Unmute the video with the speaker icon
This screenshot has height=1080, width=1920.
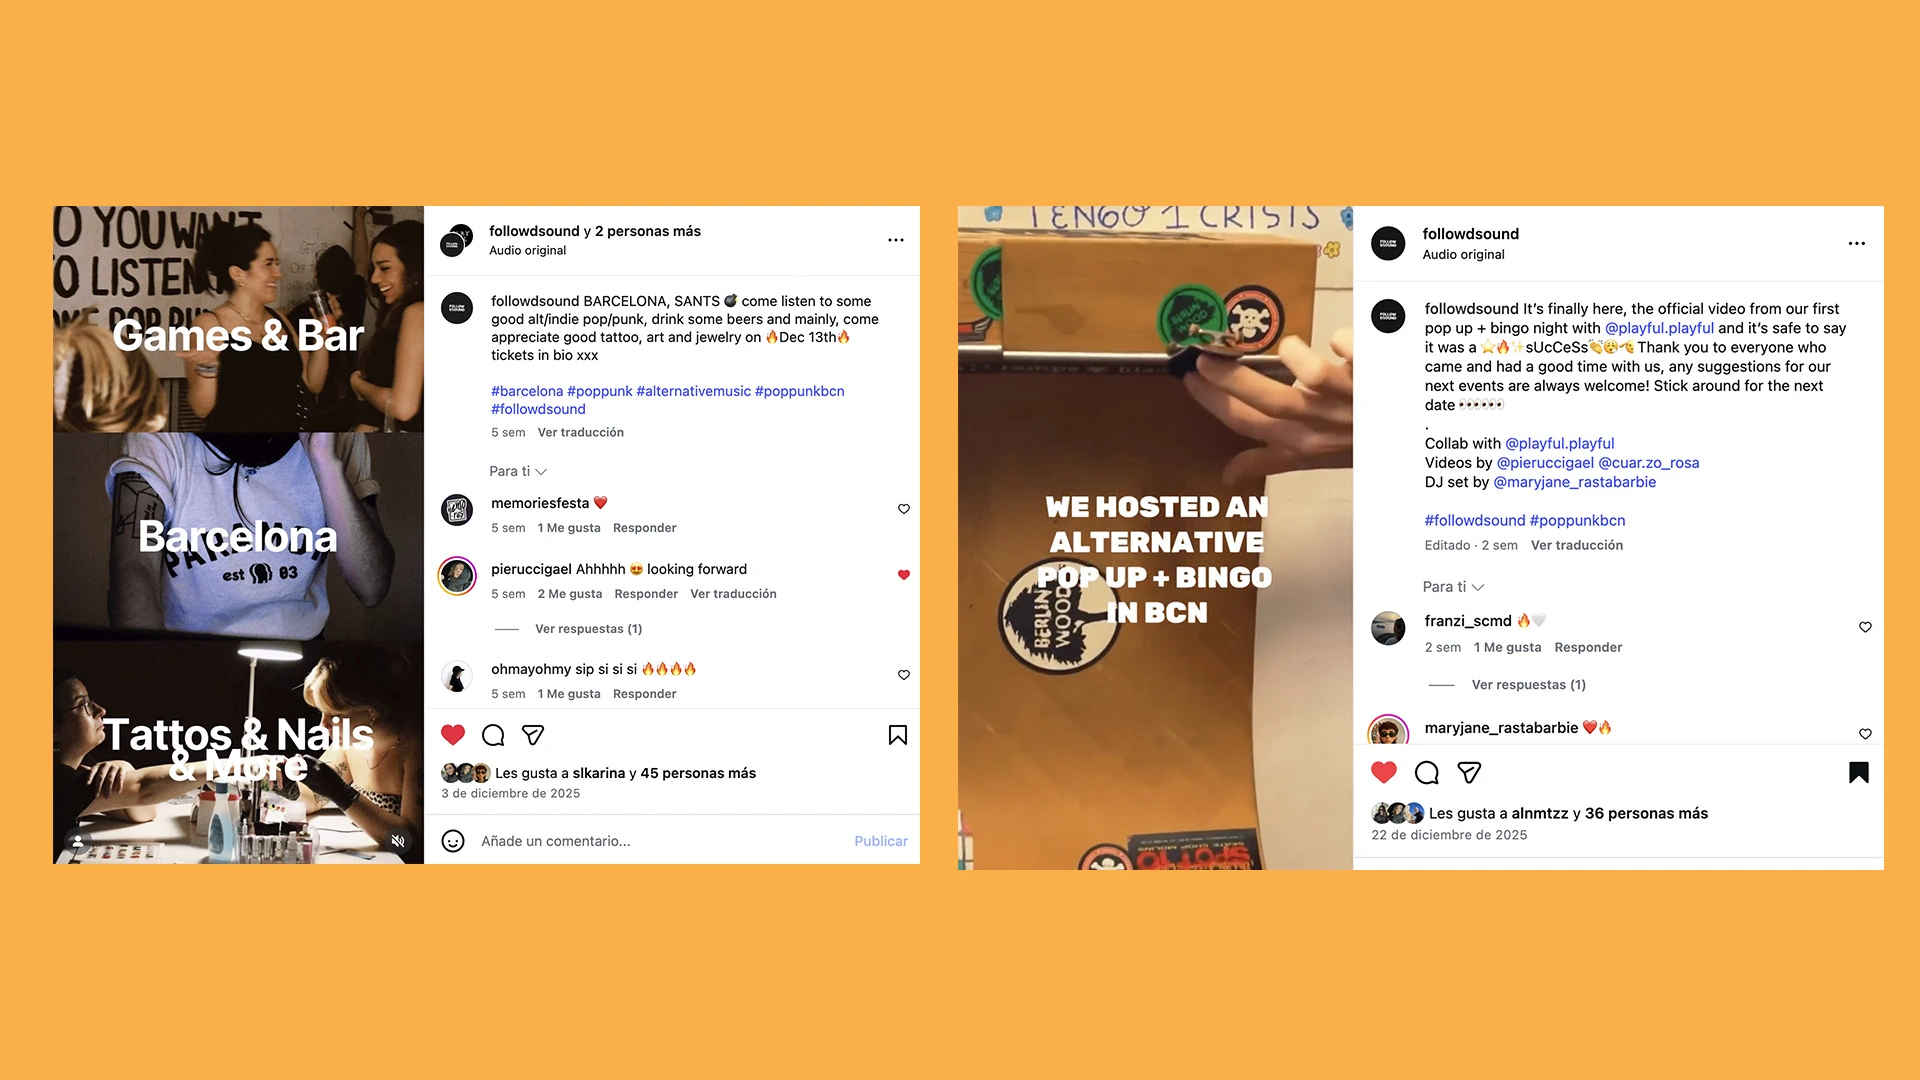point(398,841)
